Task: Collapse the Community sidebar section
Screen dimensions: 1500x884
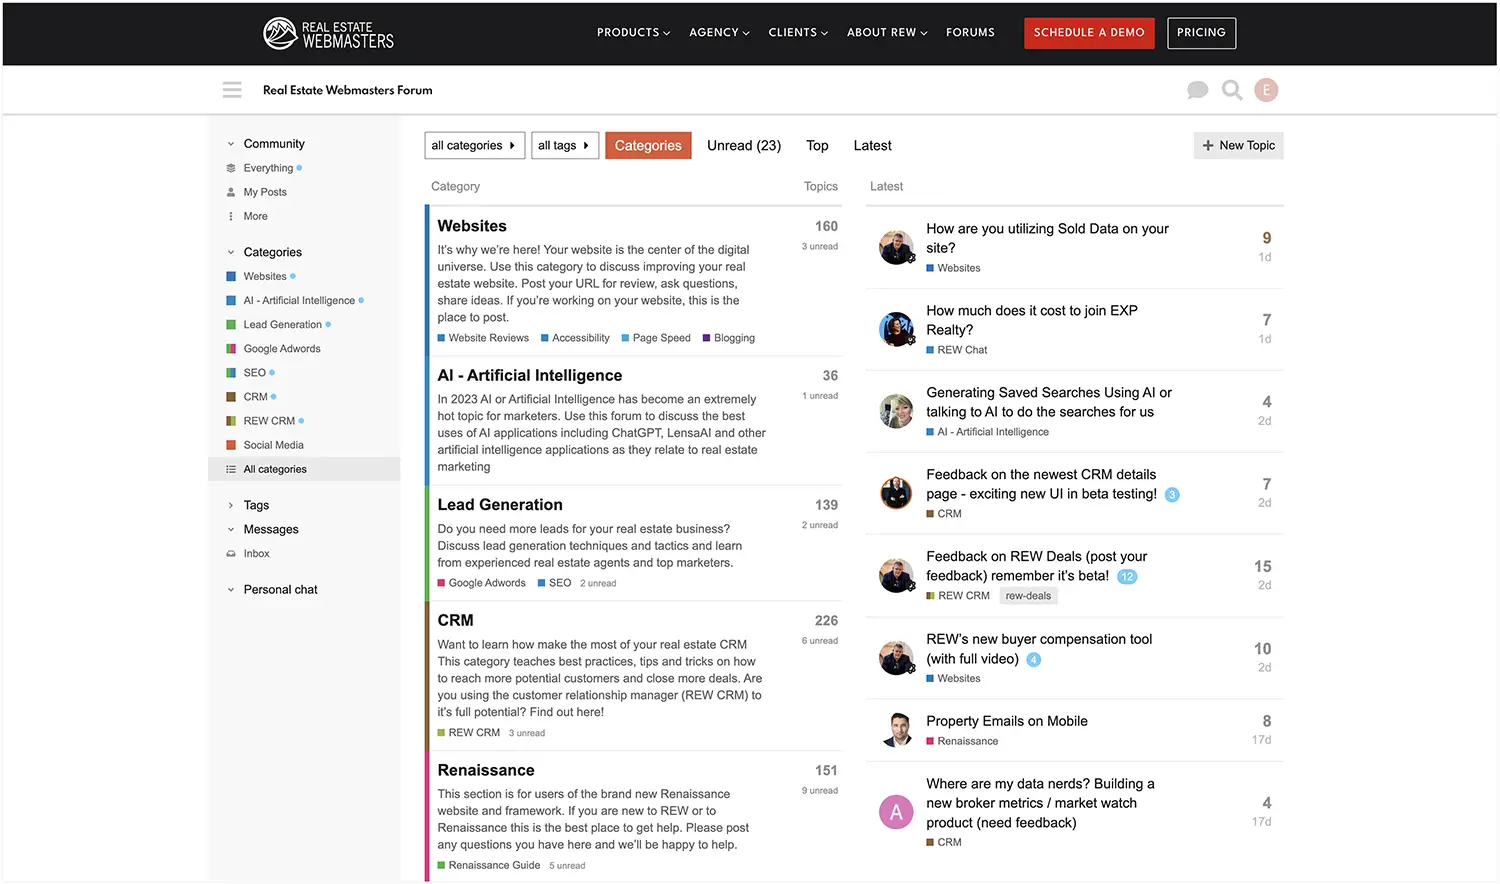Action: 231,144
